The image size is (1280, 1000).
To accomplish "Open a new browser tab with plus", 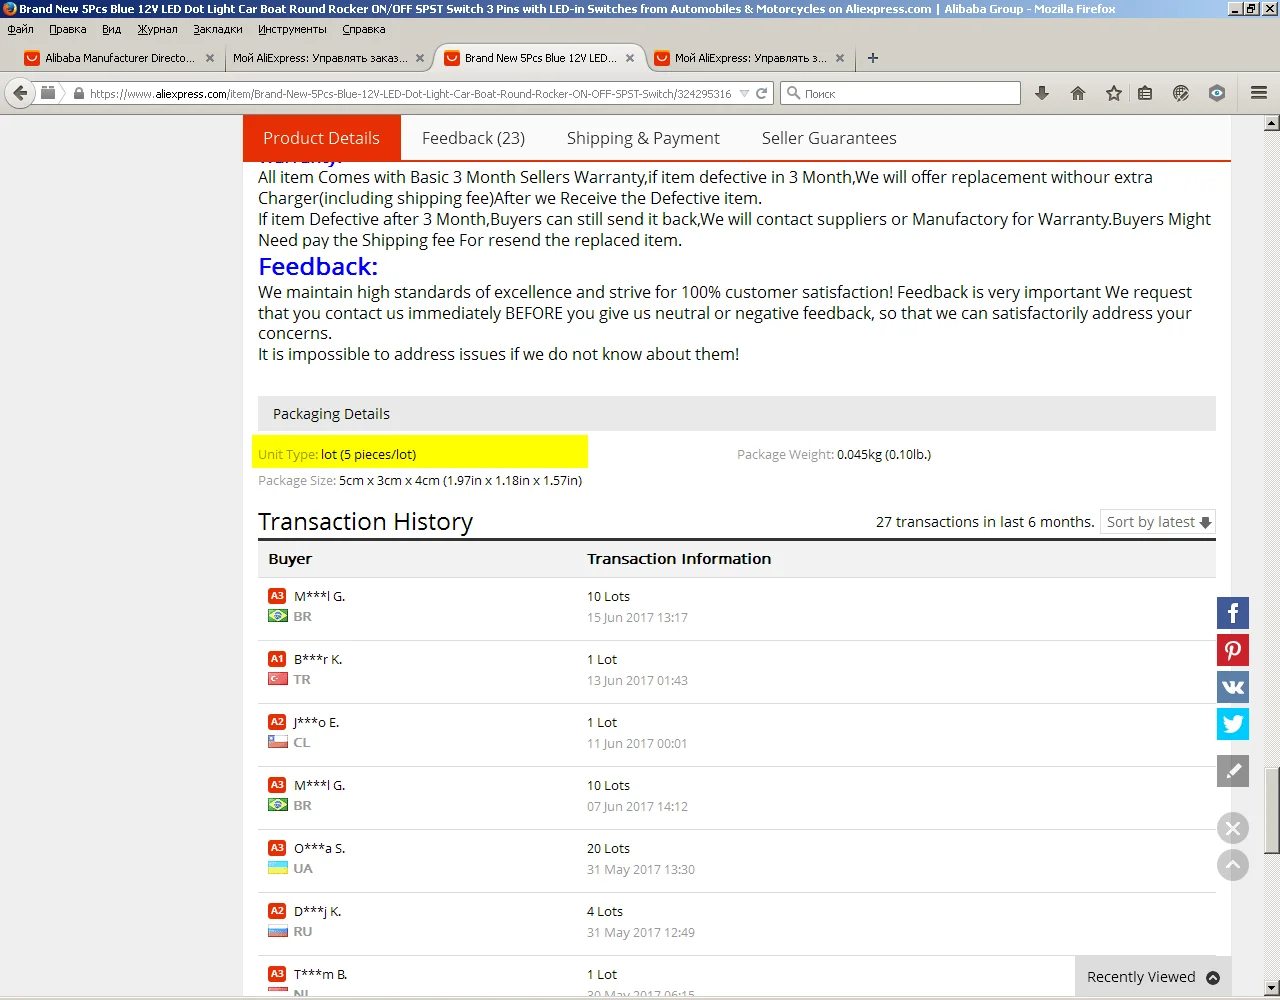I will tap(873, 58).
